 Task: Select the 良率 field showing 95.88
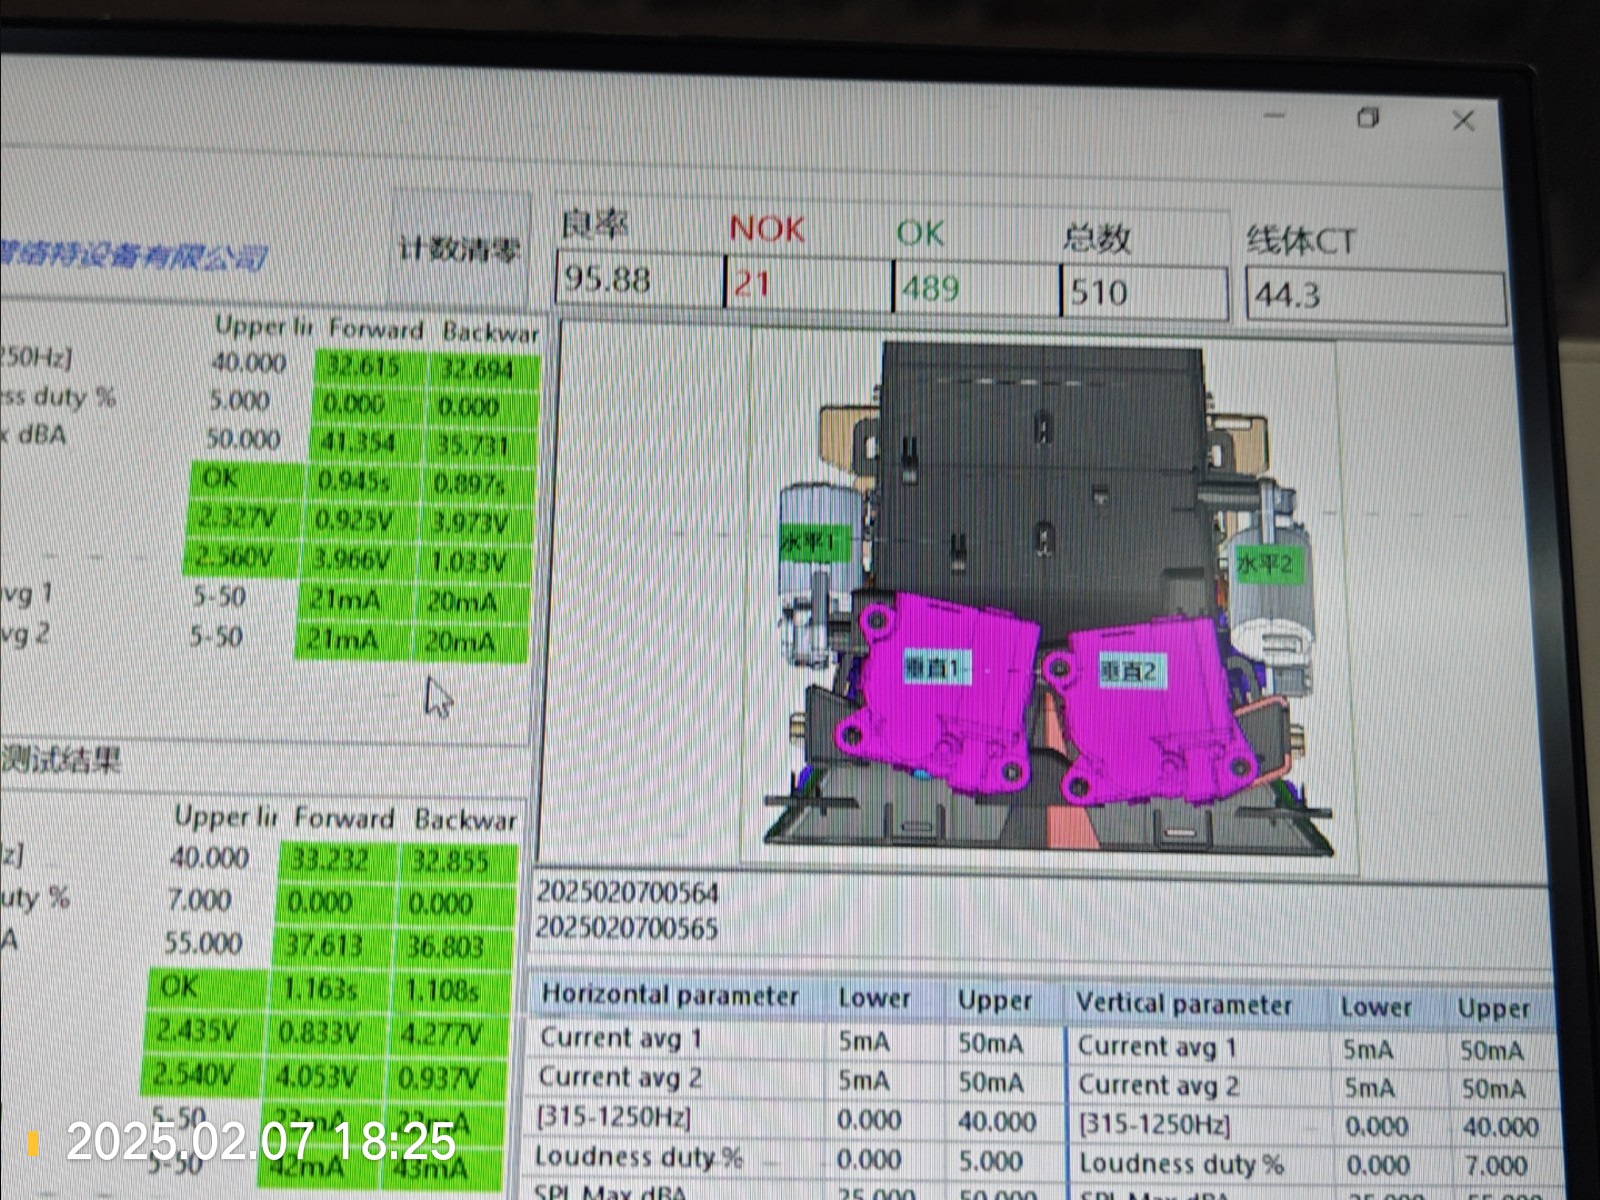click(638, 279)
